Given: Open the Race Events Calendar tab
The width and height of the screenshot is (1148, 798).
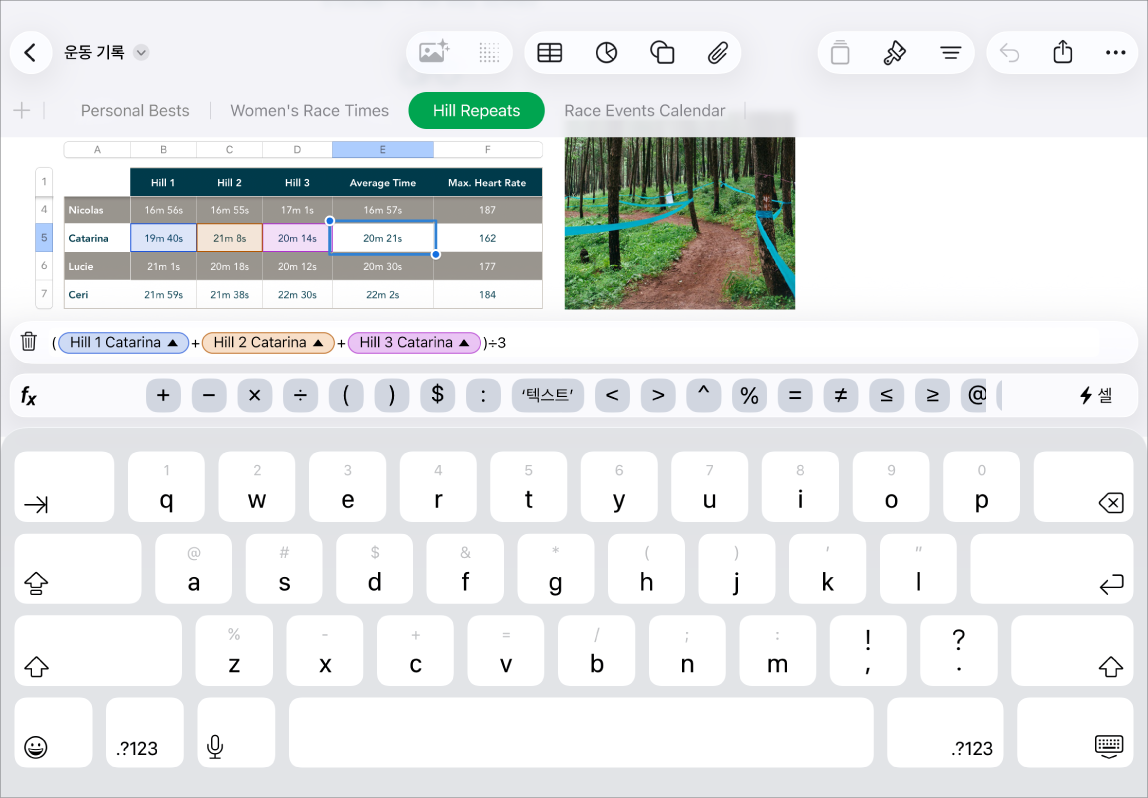Looking at the screenshot, I should [644, 111].
